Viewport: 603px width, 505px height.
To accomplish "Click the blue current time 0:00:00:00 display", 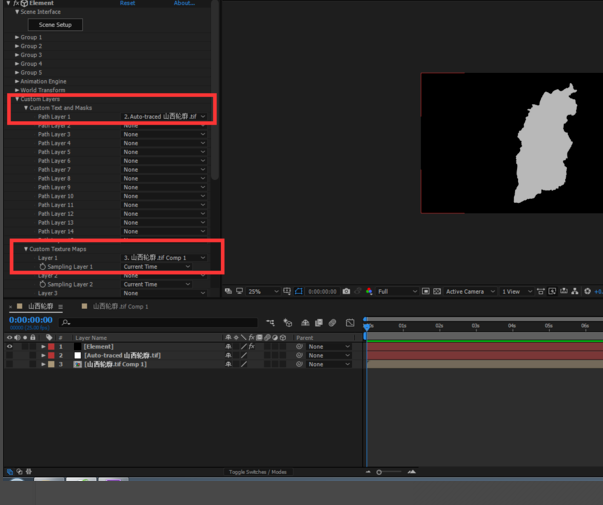I will tap(31, 320).
